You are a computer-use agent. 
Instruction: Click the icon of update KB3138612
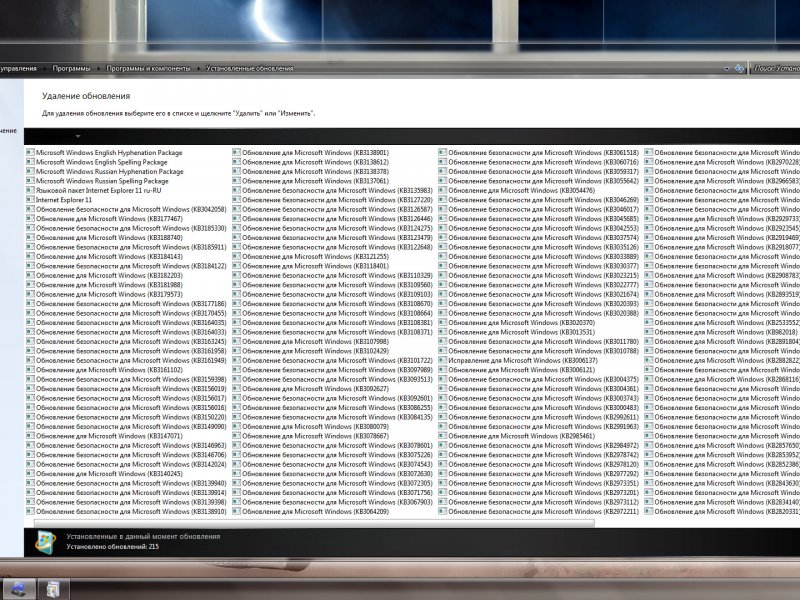(x=237, y=162)
